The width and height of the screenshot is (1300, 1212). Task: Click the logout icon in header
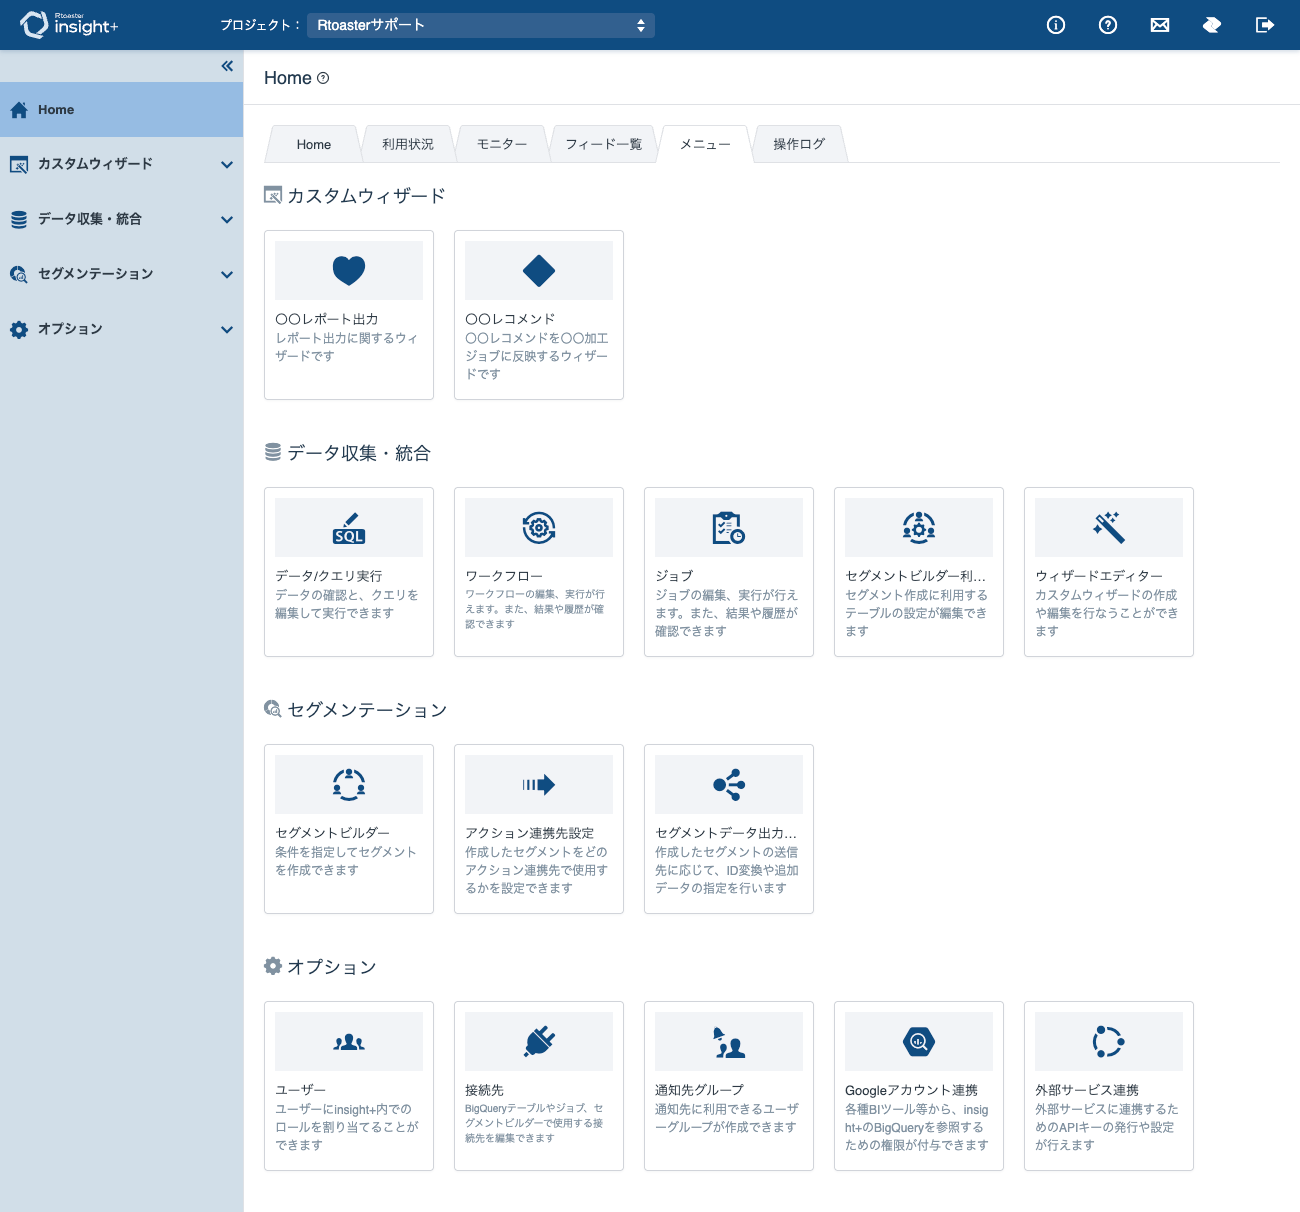(x=1265, y=25)
